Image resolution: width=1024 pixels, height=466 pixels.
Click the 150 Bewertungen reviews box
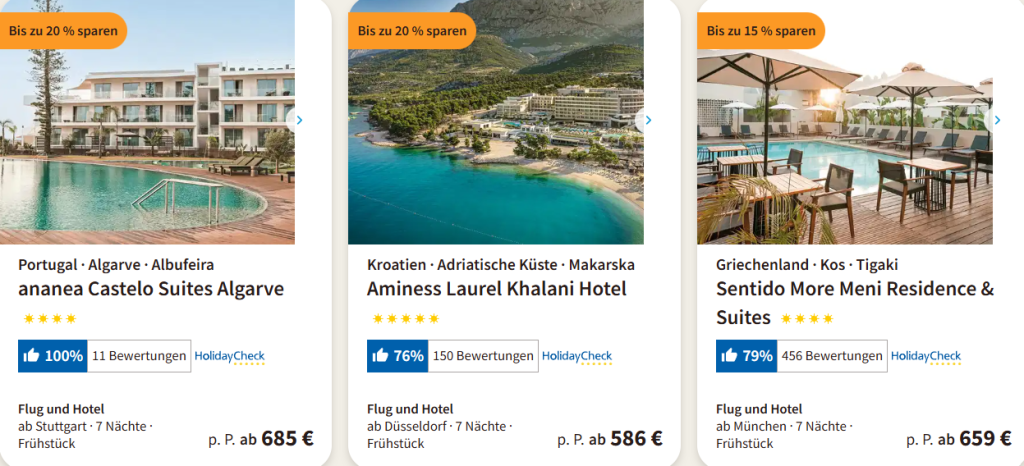484,356
